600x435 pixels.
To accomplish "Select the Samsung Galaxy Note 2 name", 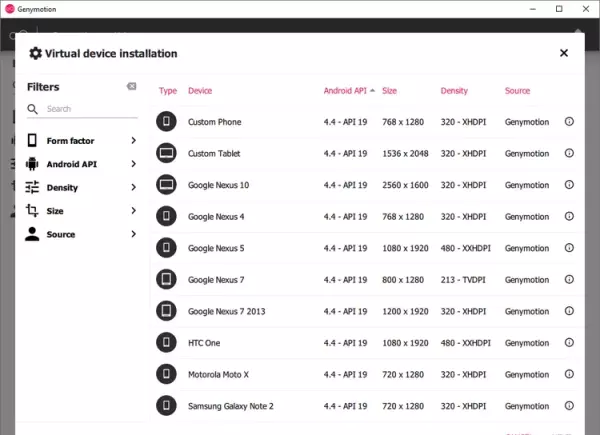I will click(x=231, y=406).
